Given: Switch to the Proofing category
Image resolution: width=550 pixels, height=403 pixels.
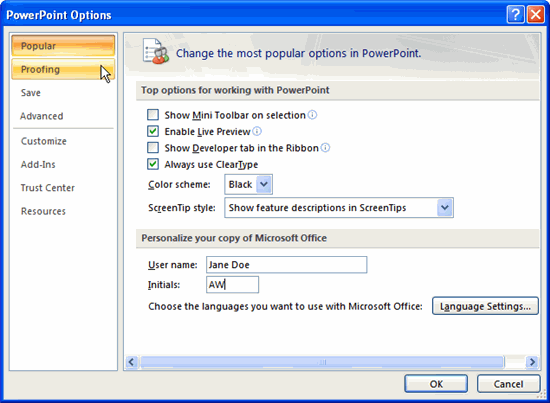Looking at the screenshot, I should coord(63,69).
